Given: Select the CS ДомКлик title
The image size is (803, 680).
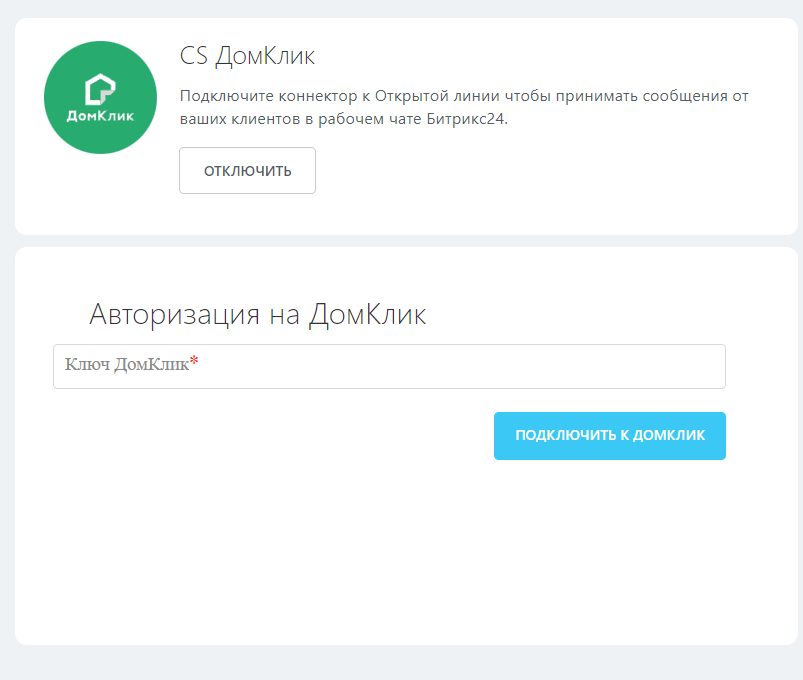Looking at the screenshot, I should (x=247, y=55).
